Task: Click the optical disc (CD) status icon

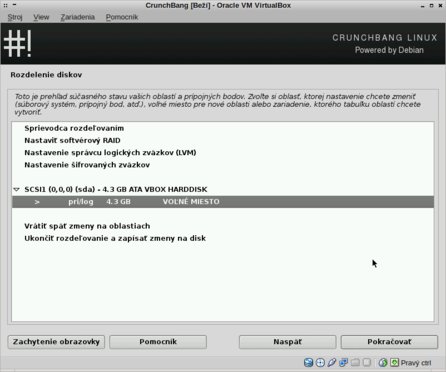Action: pos(320,362)
